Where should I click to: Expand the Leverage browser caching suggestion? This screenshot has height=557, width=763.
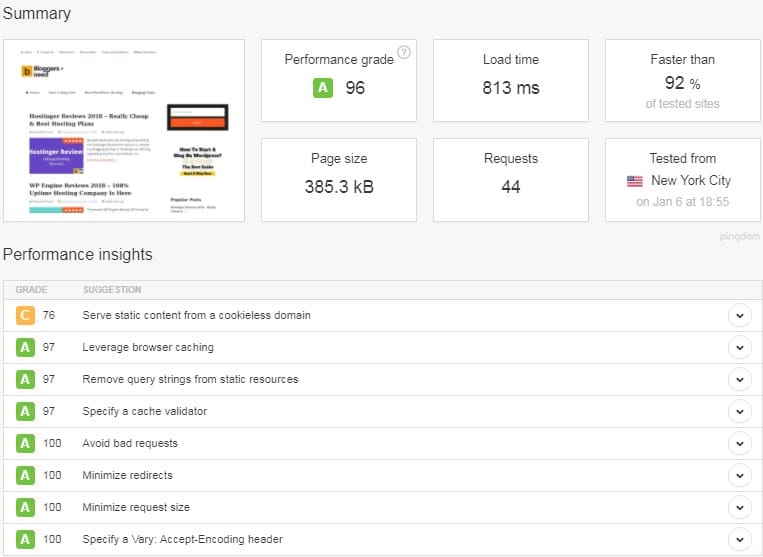point(740,348)
